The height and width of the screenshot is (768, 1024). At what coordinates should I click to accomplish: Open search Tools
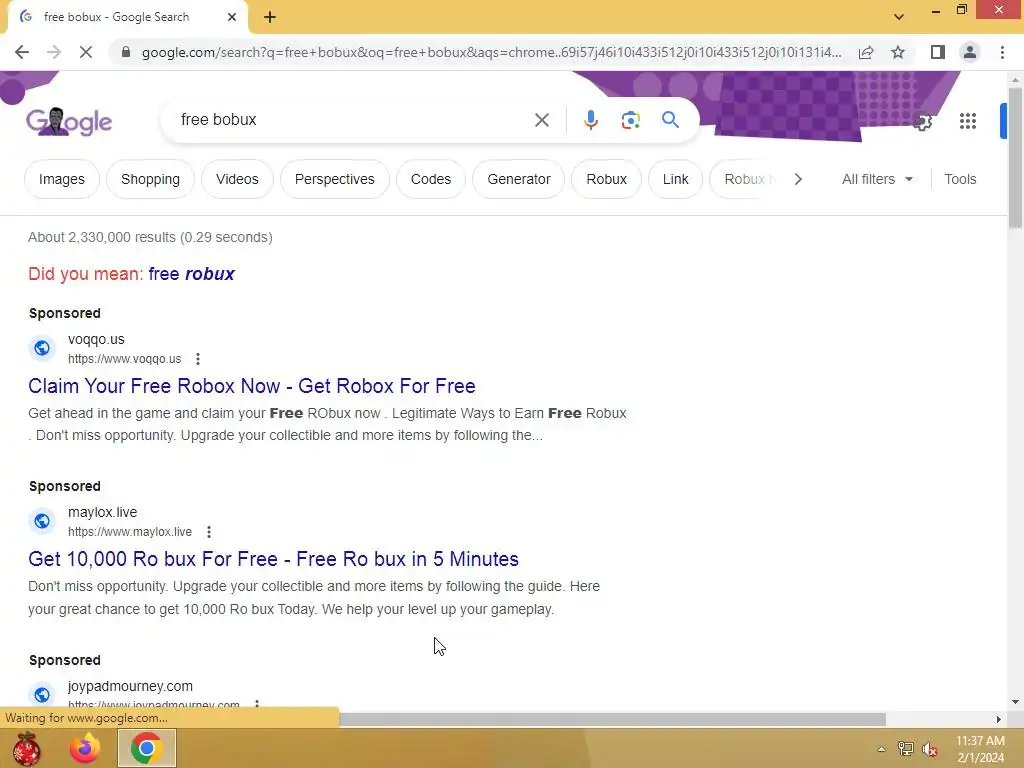click(960, 179)
